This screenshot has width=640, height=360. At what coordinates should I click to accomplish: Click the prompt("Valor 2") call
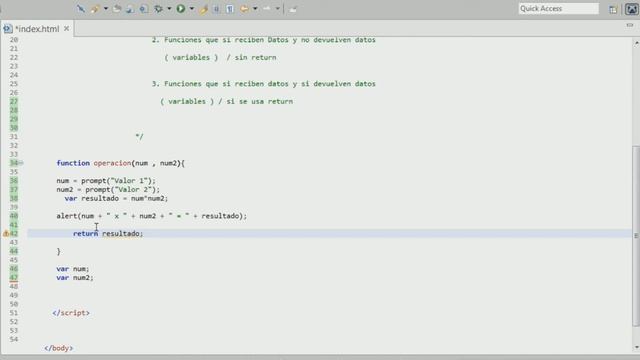[122, 190]
